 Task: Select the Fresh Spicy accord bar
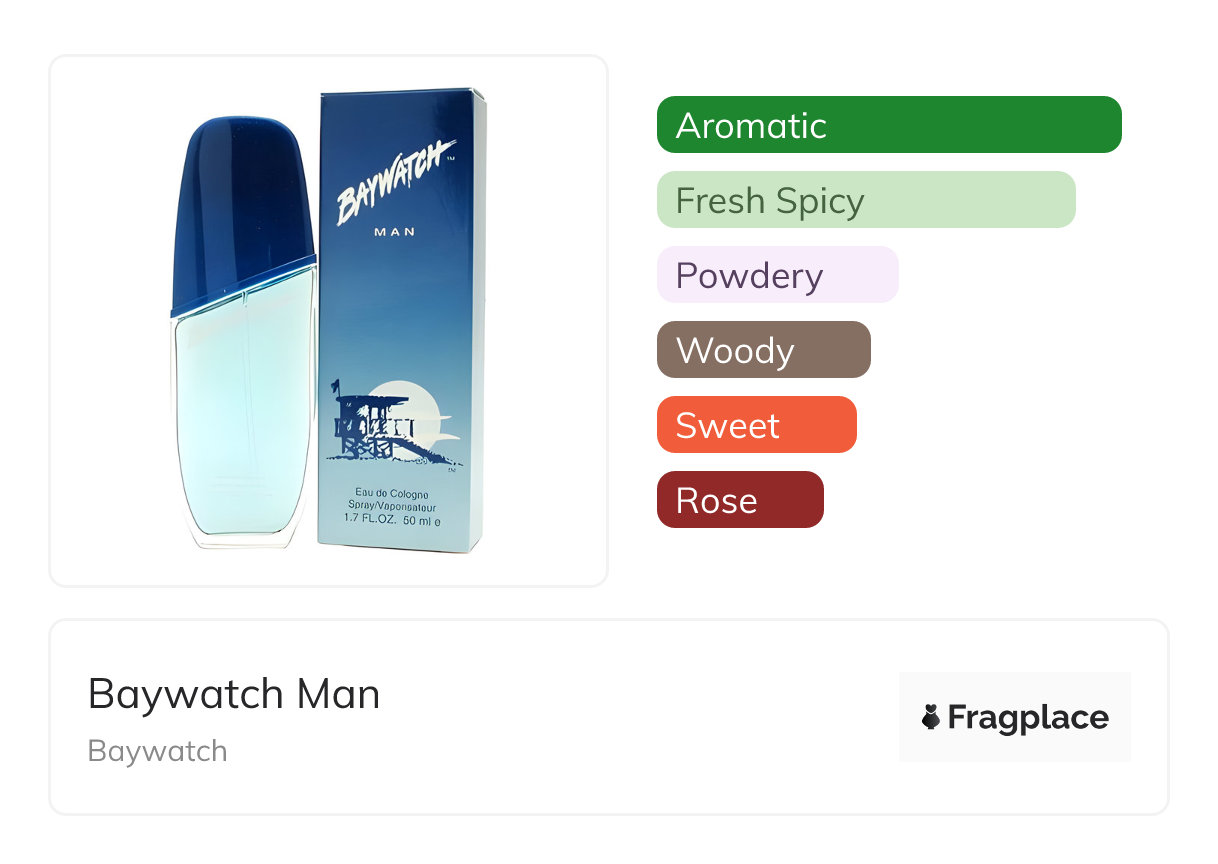(865, 200)
